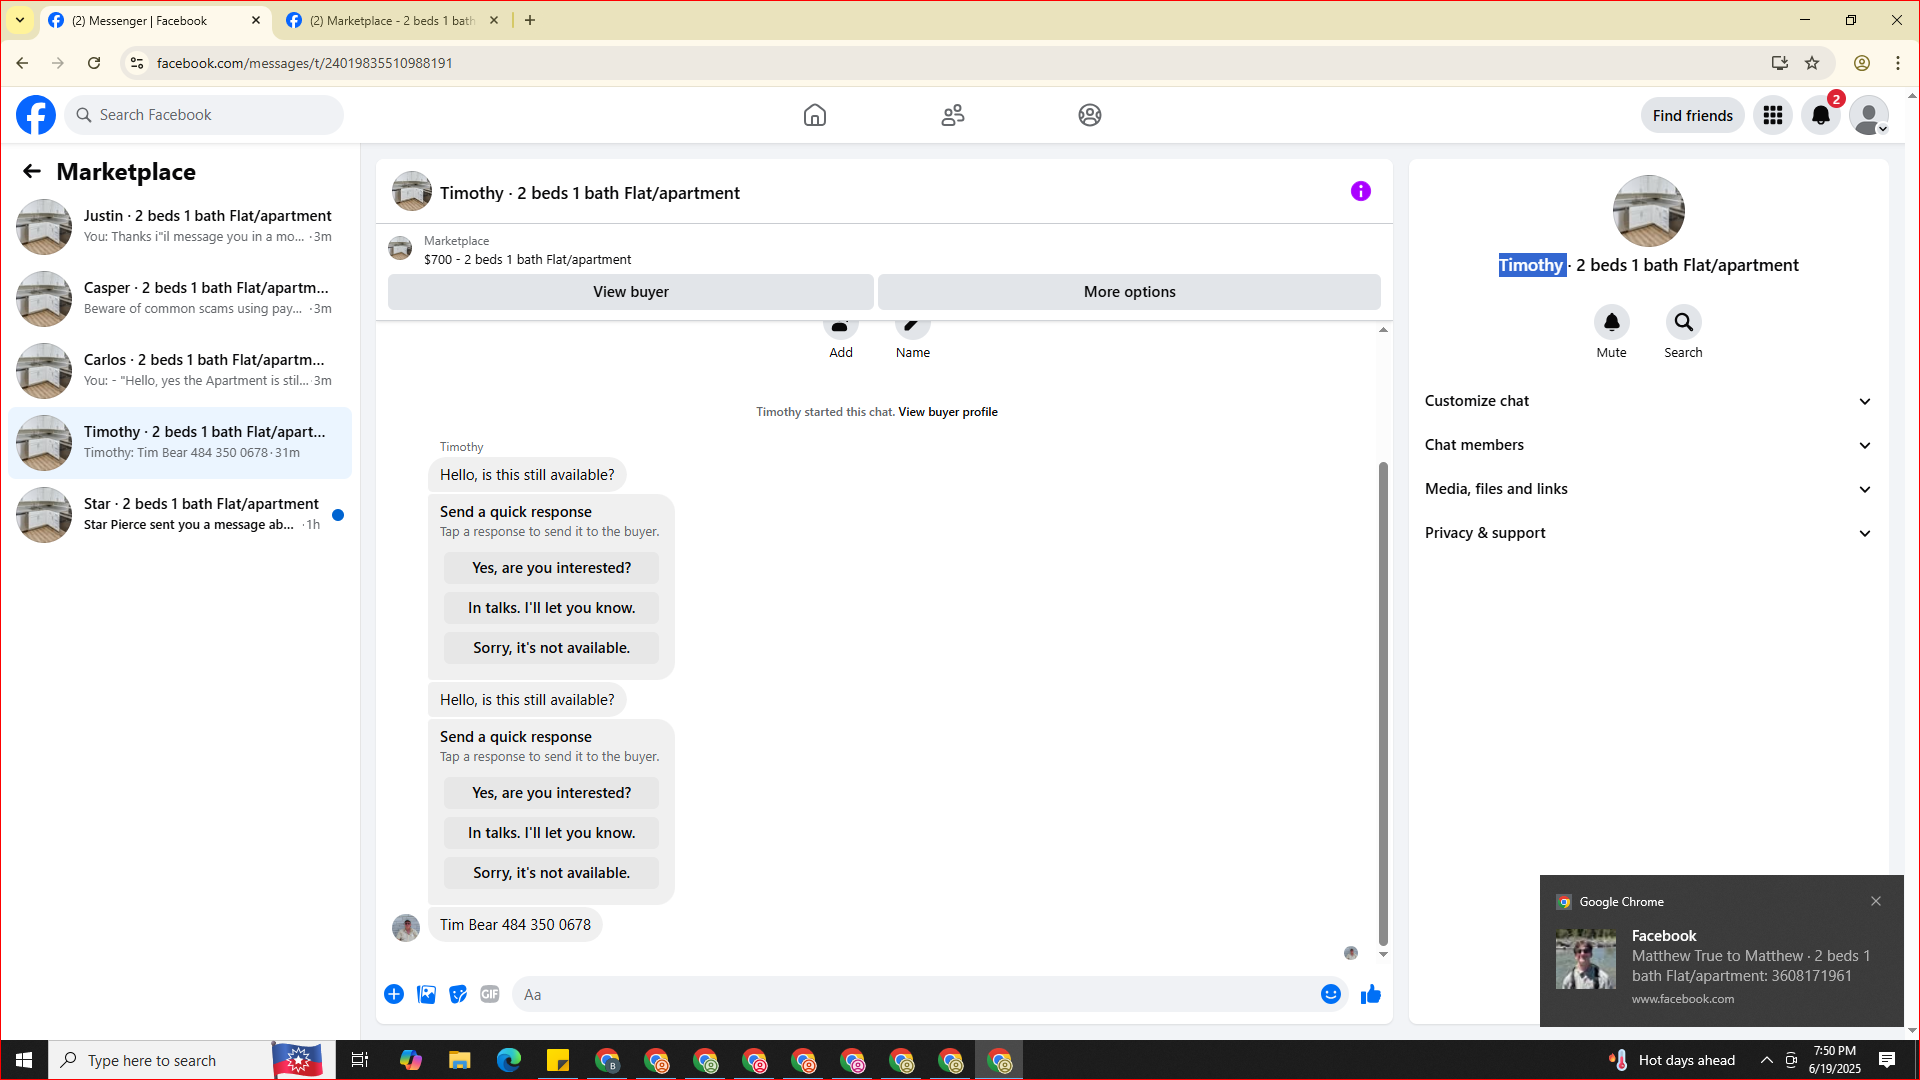1920x1080 pixels.
Task: Open the Facebook menu grid icon
Action: pos(1773,116)
